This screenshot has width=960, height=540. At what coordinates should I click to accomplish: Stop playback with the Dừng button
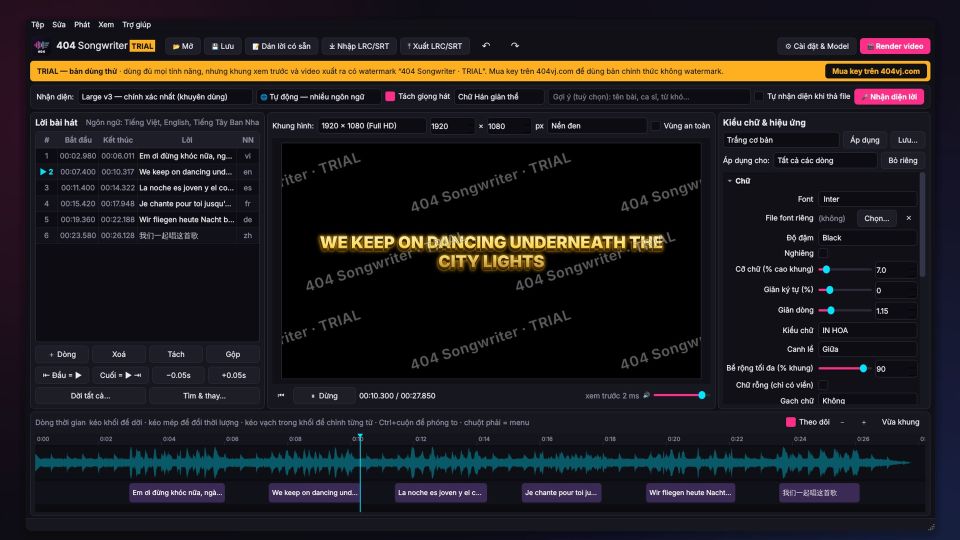[x=324, y=396]
